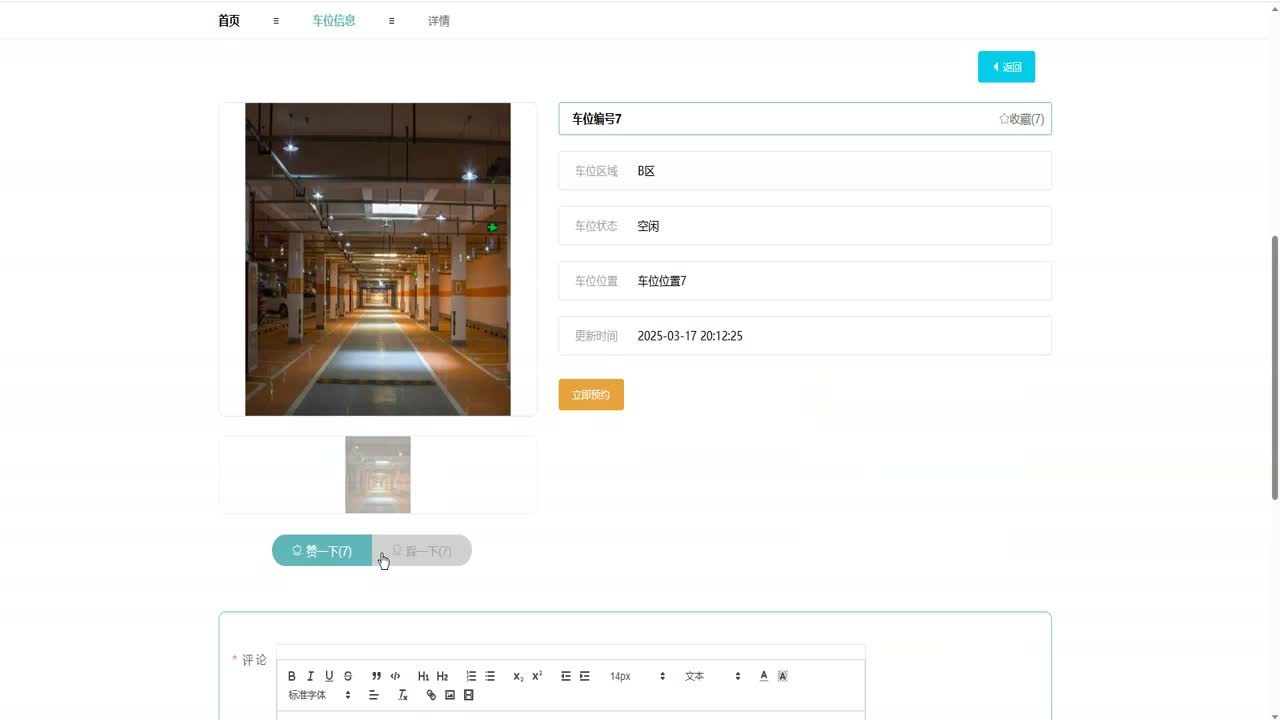Screen dimensions: 1280x720
Task: Select 详情 in the breadcrumb
Action: point(439,20)
